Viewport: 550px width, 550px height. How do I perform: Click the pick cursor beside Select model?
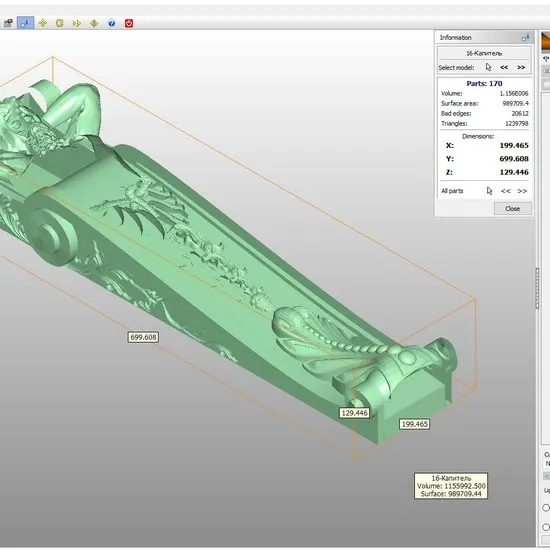[488, 67]
